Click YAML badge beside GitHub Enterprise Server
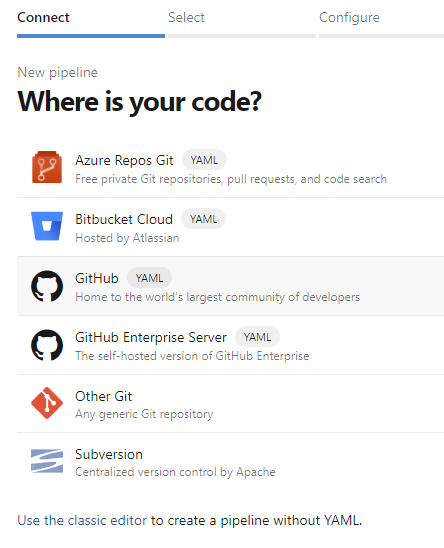444x548 pixels. click(x=257, y=337)
